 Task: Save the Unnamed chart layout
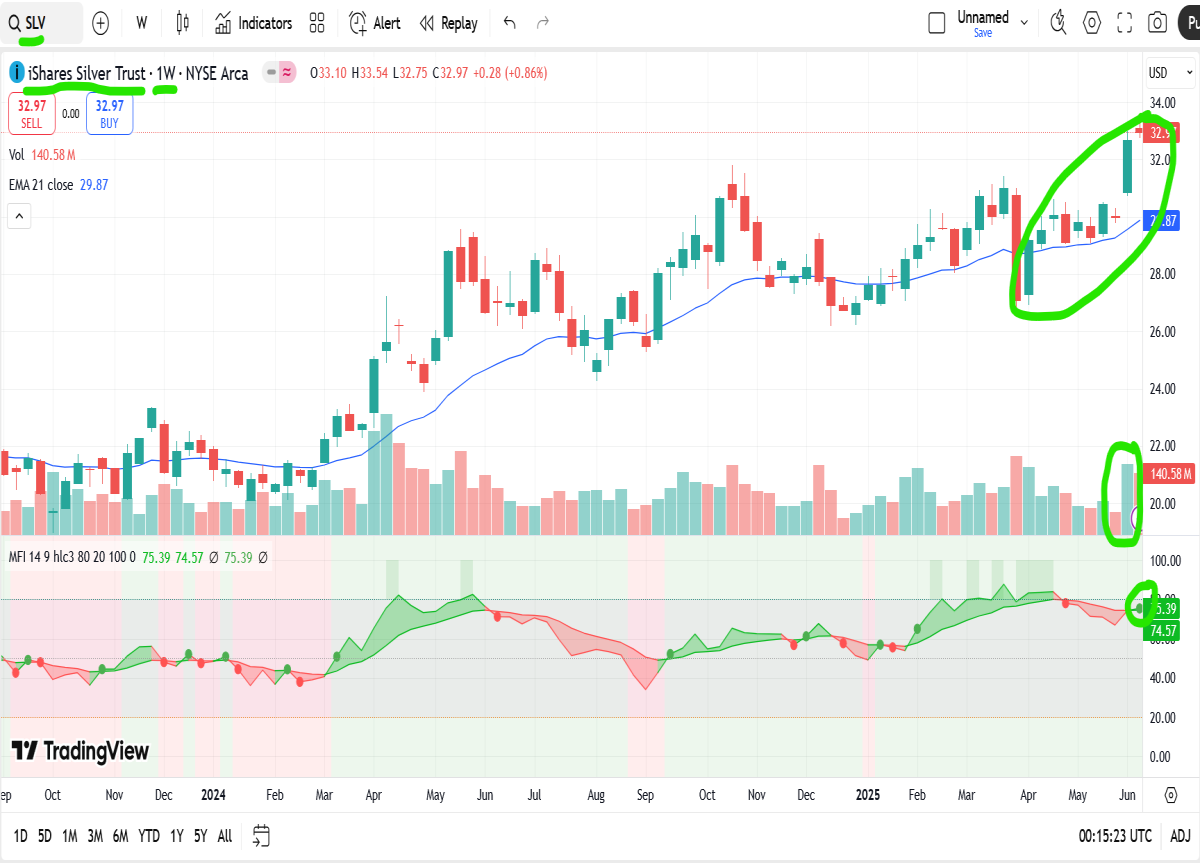983,33
